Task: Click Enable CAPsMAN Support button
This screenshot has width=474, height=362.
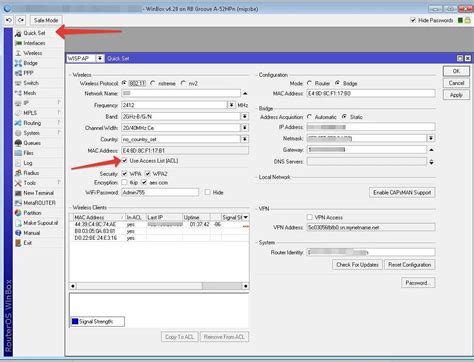Action: point(402,192)
